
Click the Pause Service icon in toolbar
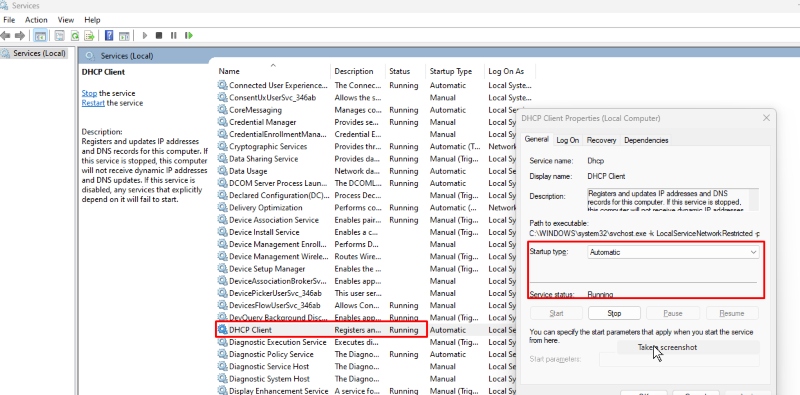click(173, 36)
